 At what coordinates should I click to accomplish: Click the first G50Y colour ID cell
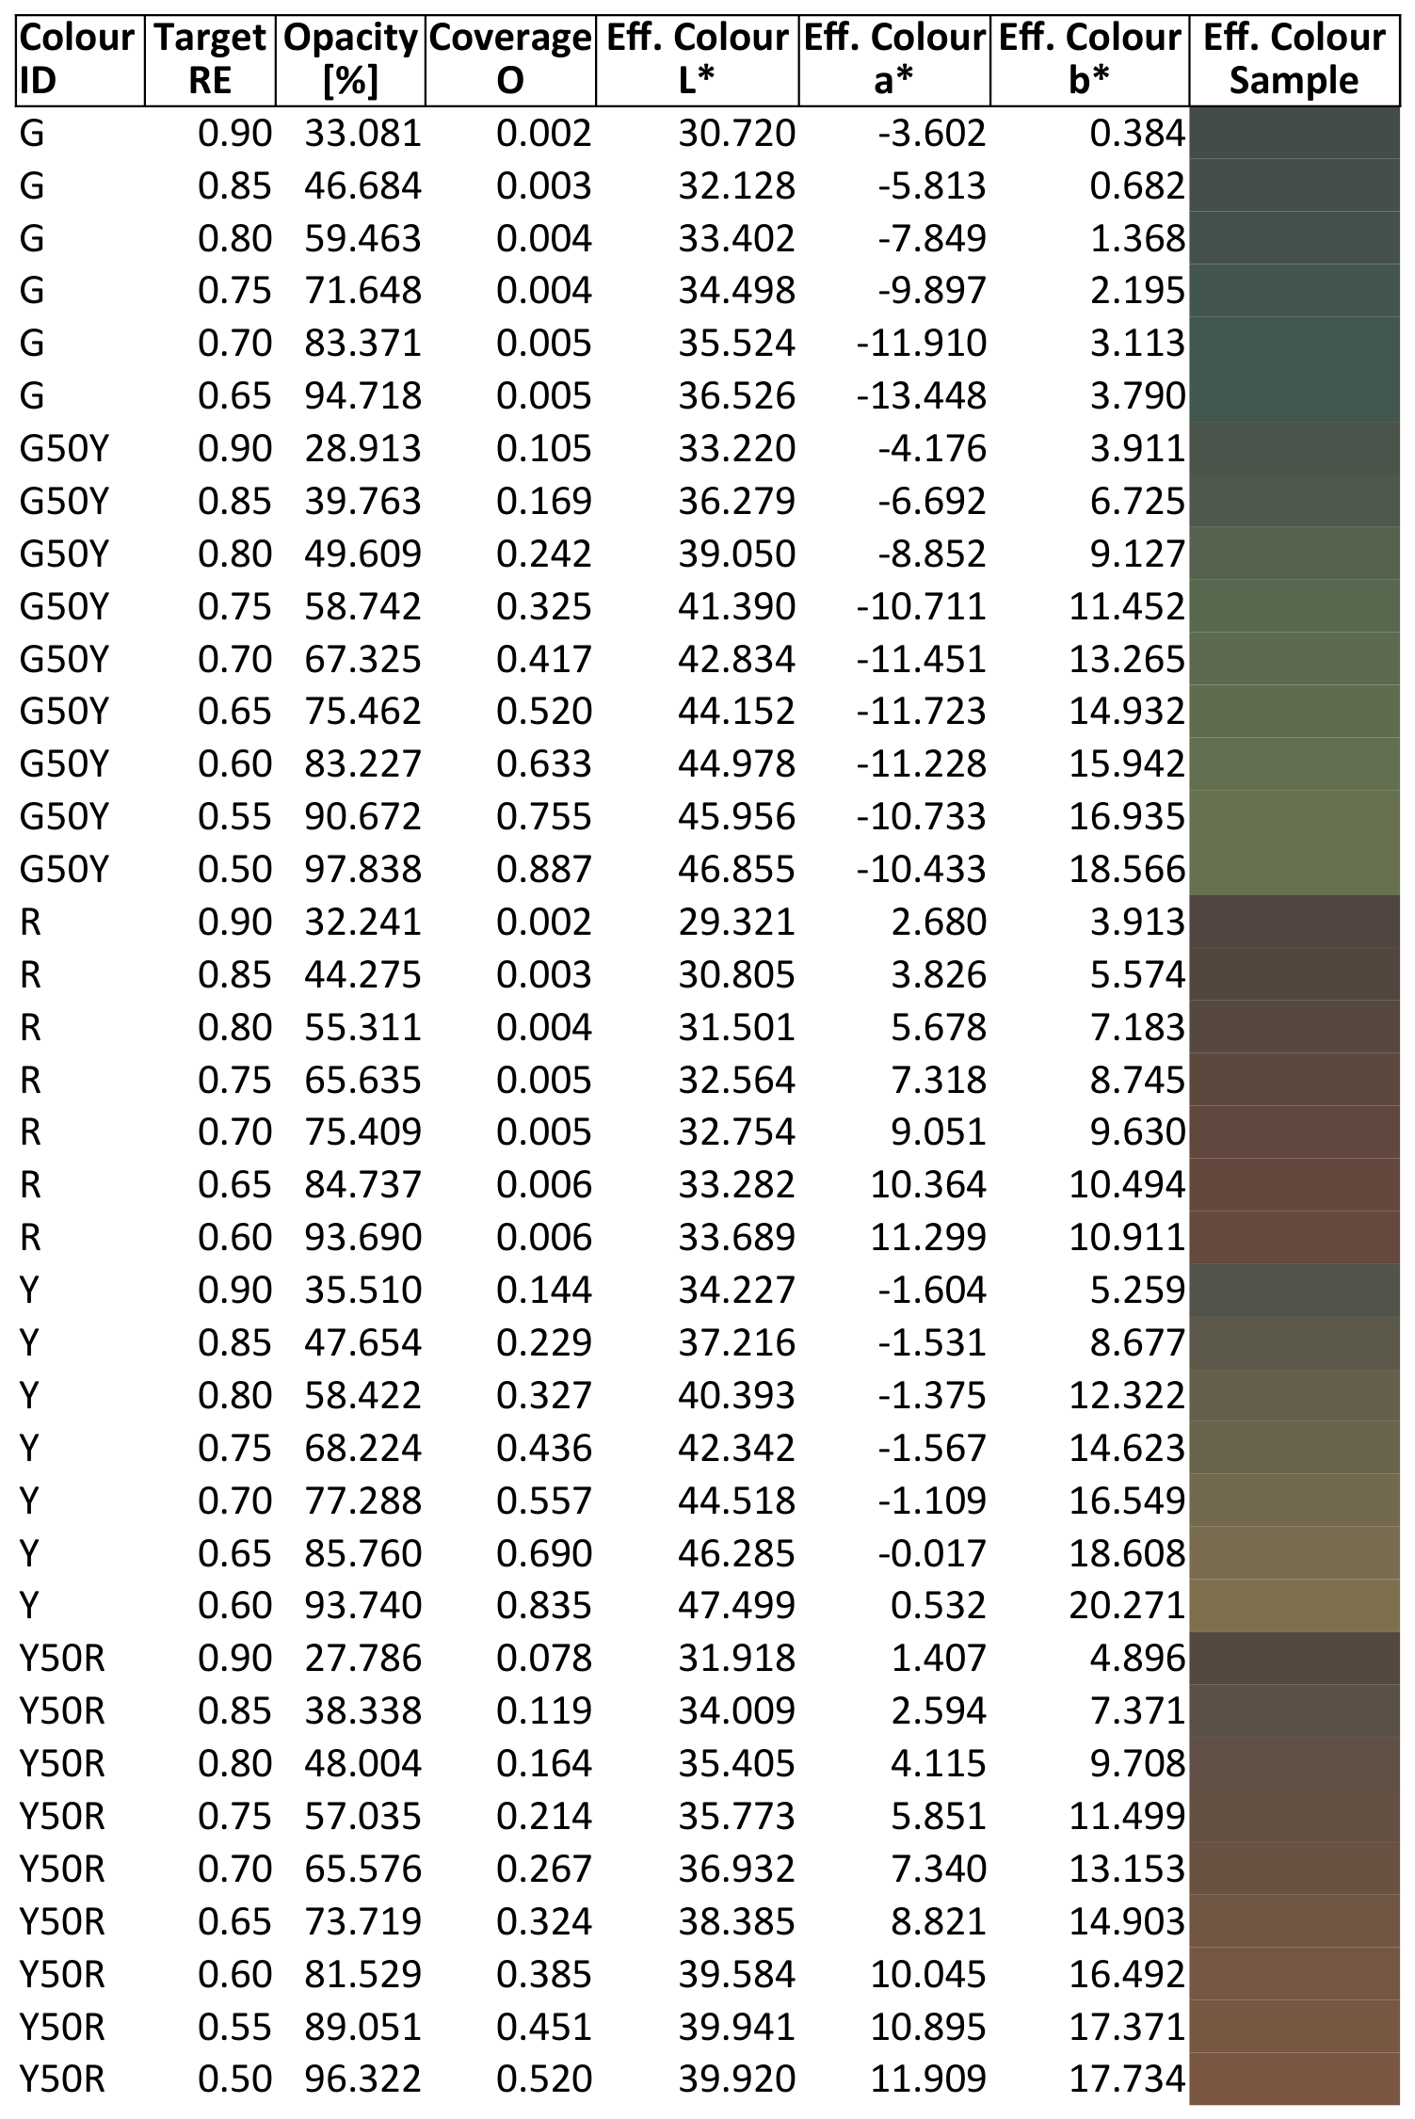63,448
